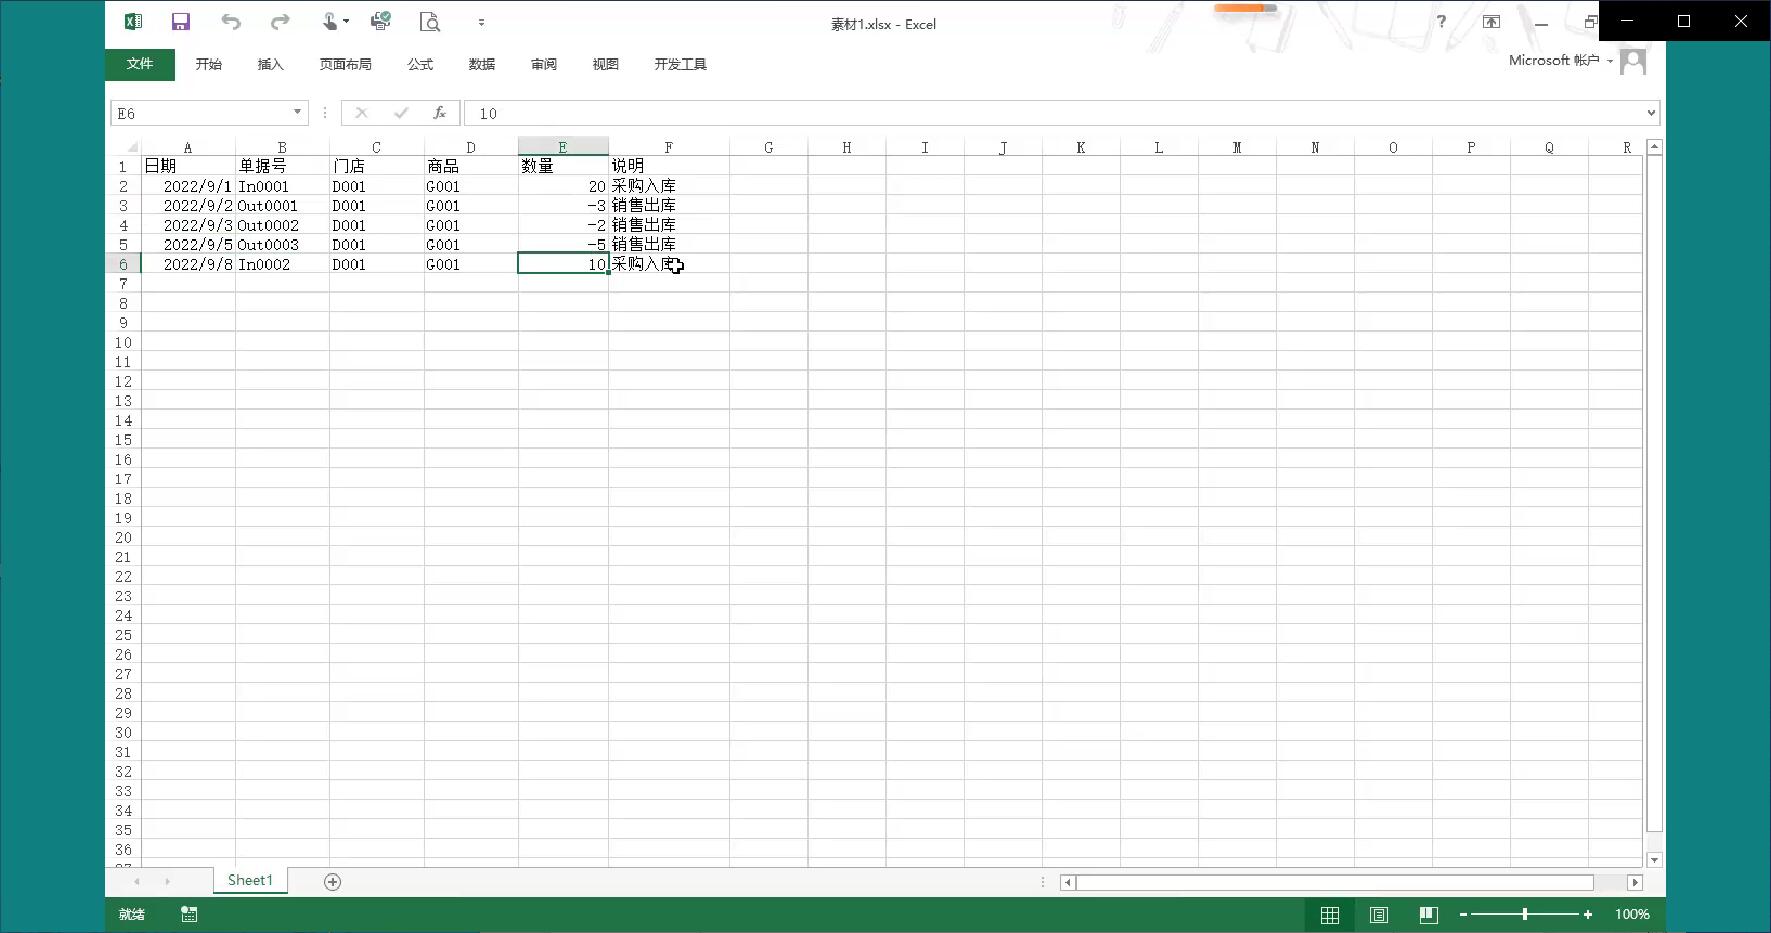Open the 页面布局 ribbon tab
Viewport: 1771px width, 933px height.
pyautogui.click(x=346, y=64)
